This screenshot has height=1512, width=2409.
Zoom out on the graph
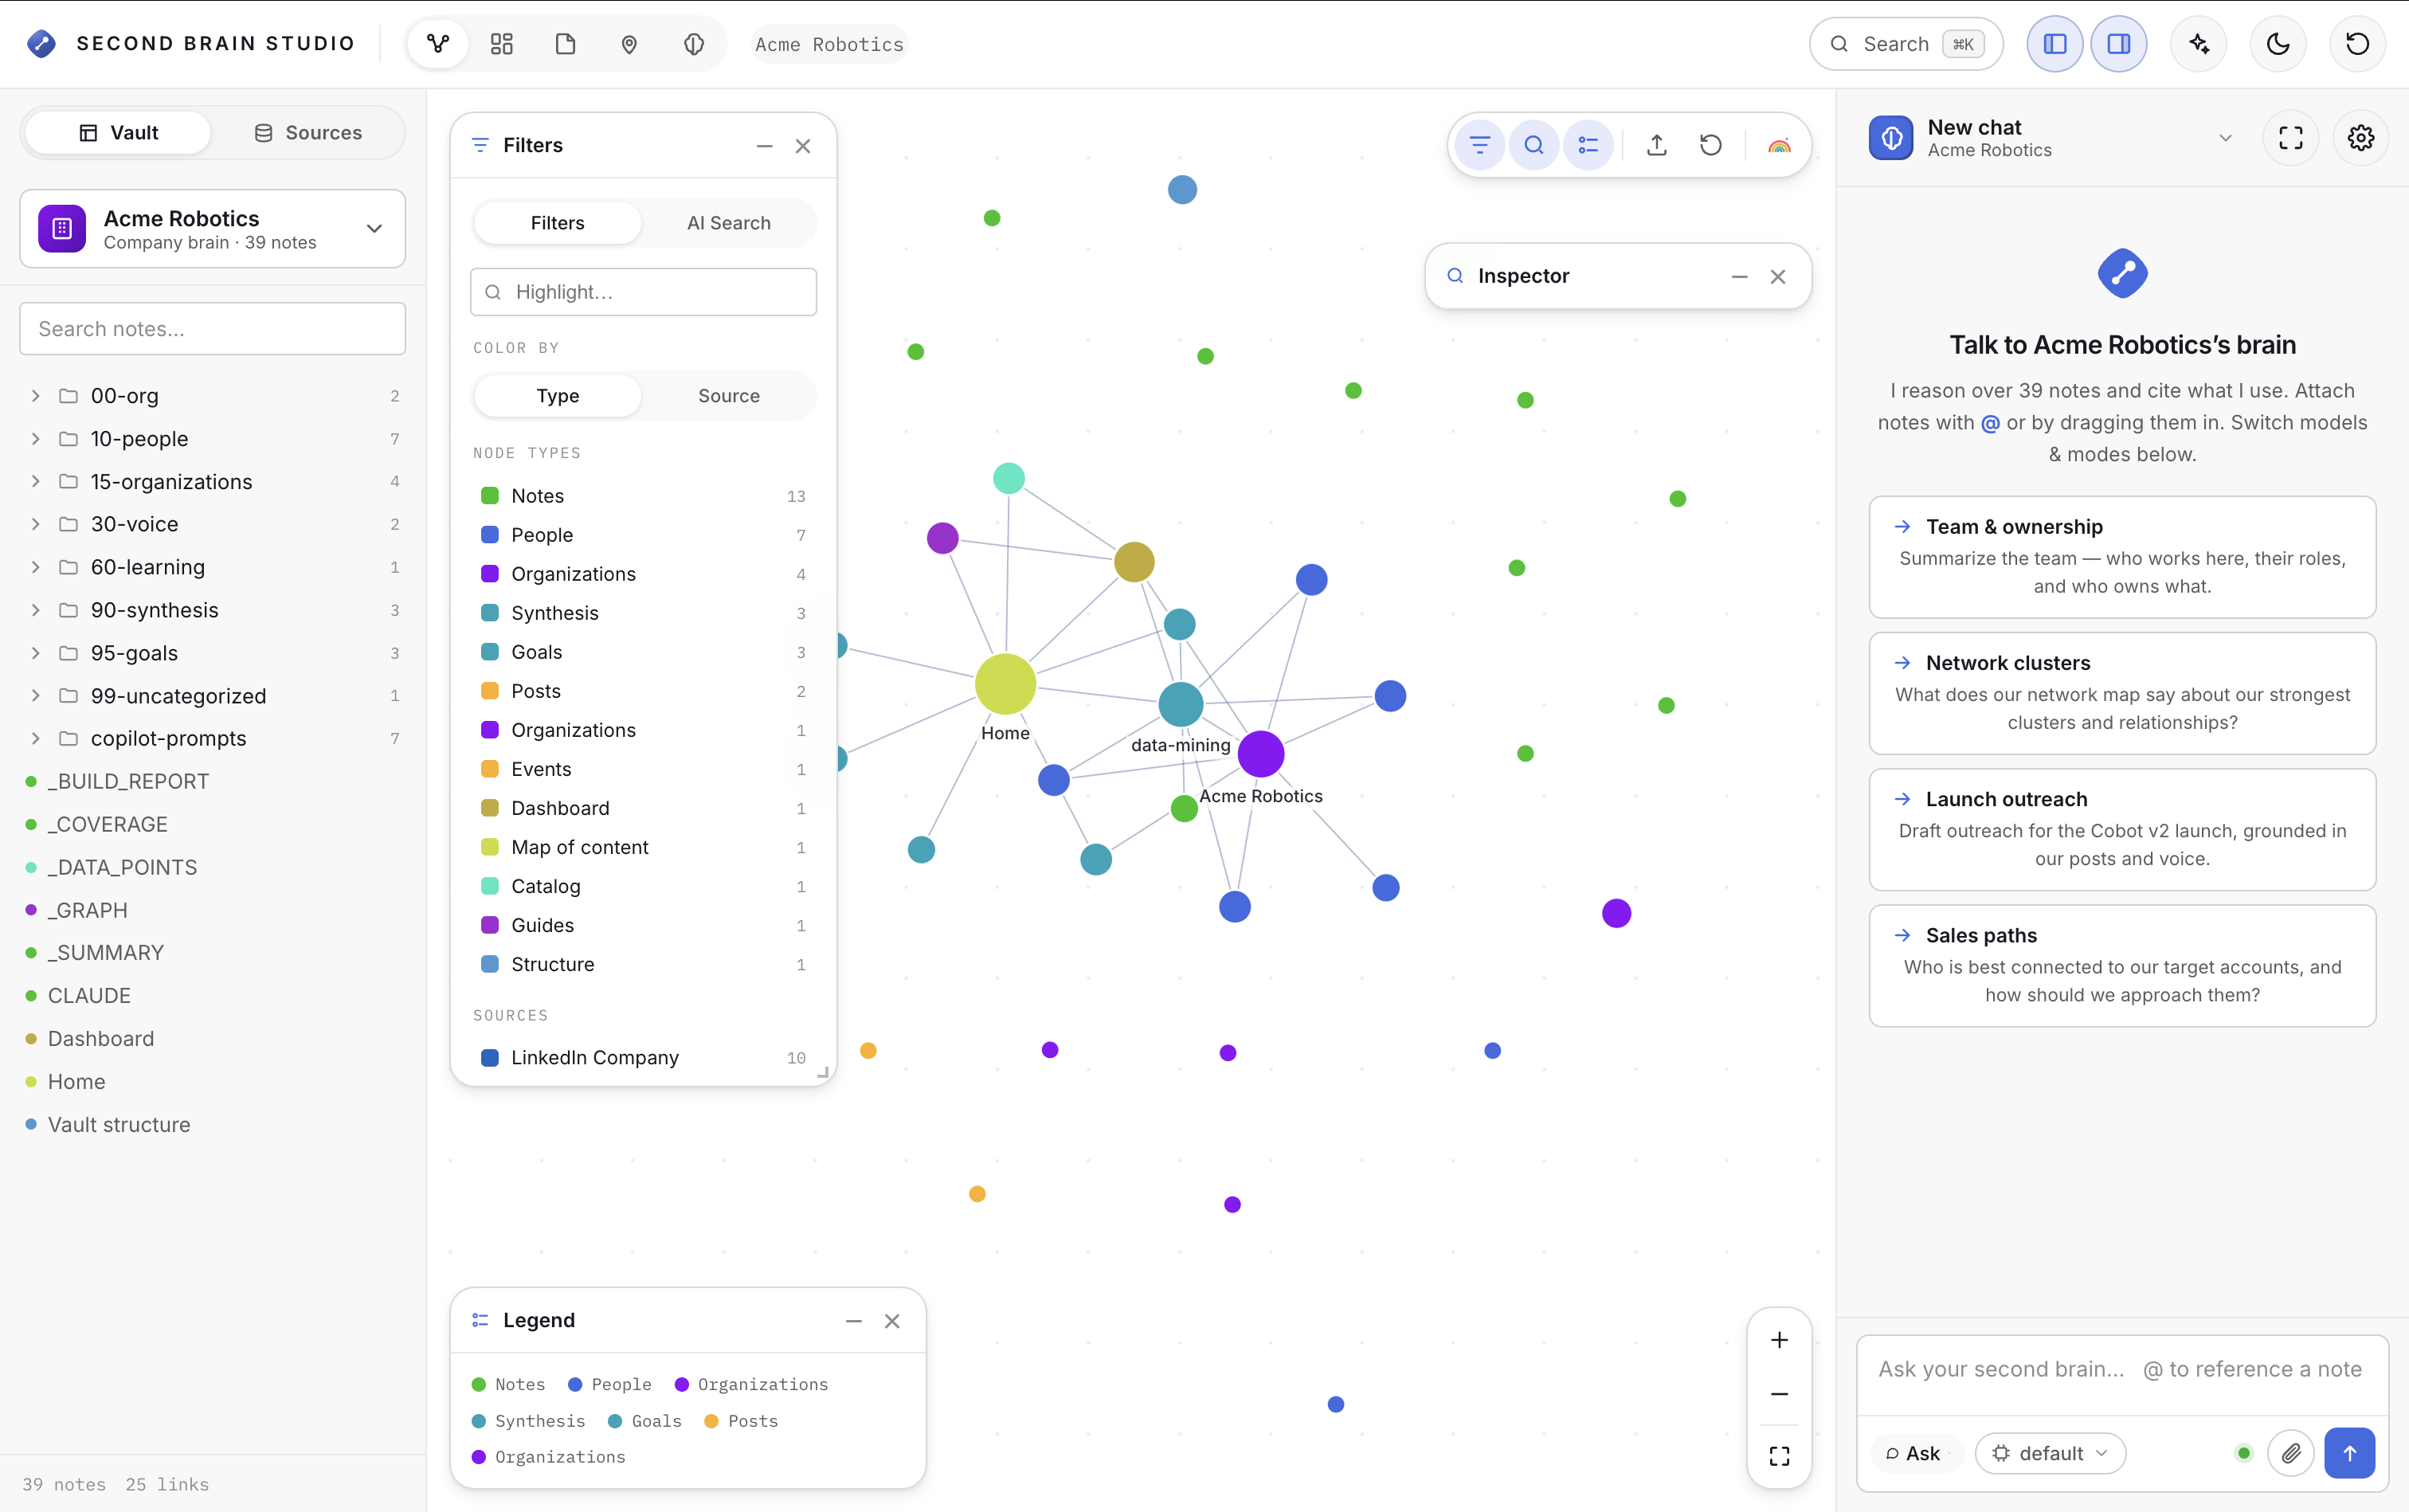click(1779, 1394)
